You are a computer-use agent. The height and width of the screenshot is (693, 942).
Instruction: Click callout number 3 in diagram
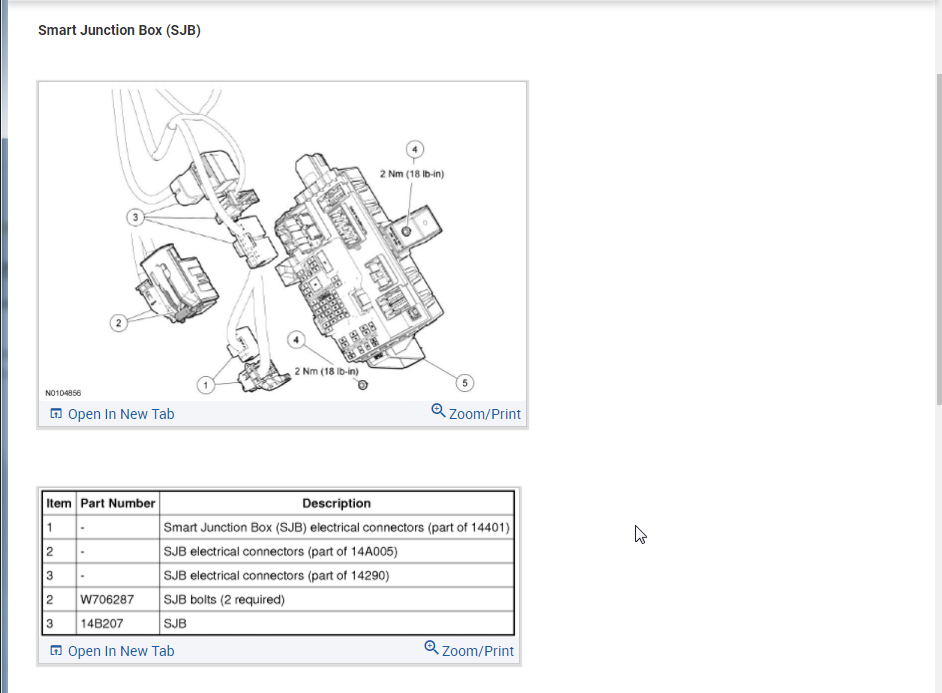point(135,217)
